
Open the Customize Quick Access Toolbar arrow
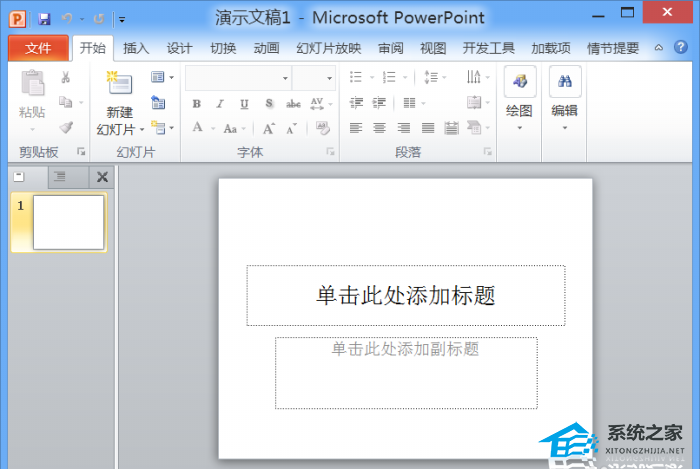(x=121, y=19)
